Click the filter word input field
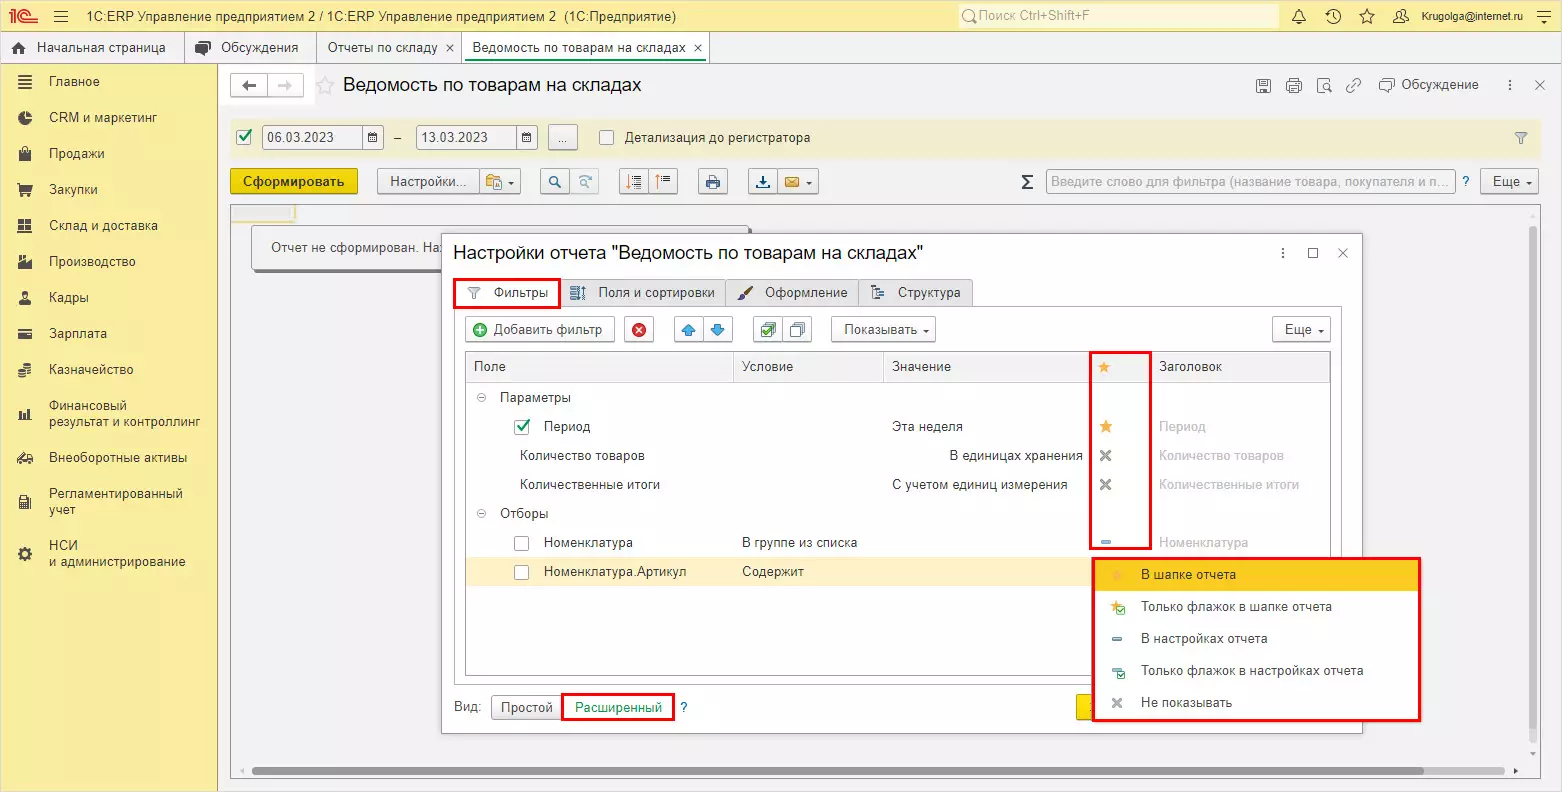 tap(1249, 182)
